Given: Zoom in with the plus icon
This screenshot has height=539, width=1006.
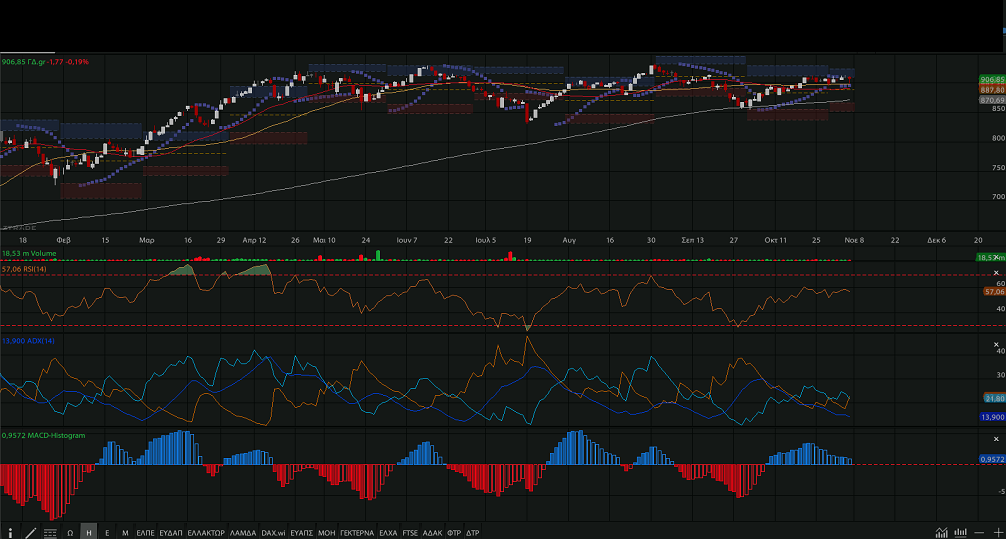Looking at the screenshot, I should [997, 532].
